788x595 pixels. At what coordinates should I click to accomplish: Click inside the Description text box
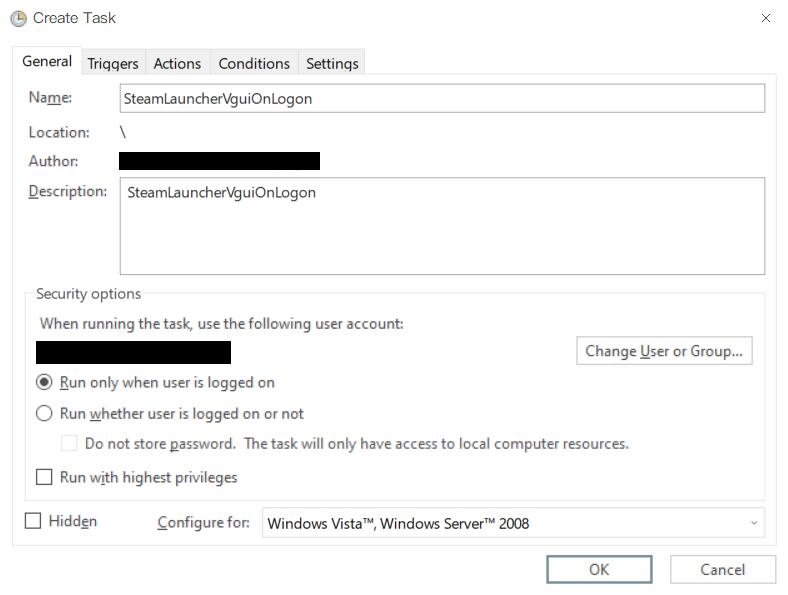point(442,226)
